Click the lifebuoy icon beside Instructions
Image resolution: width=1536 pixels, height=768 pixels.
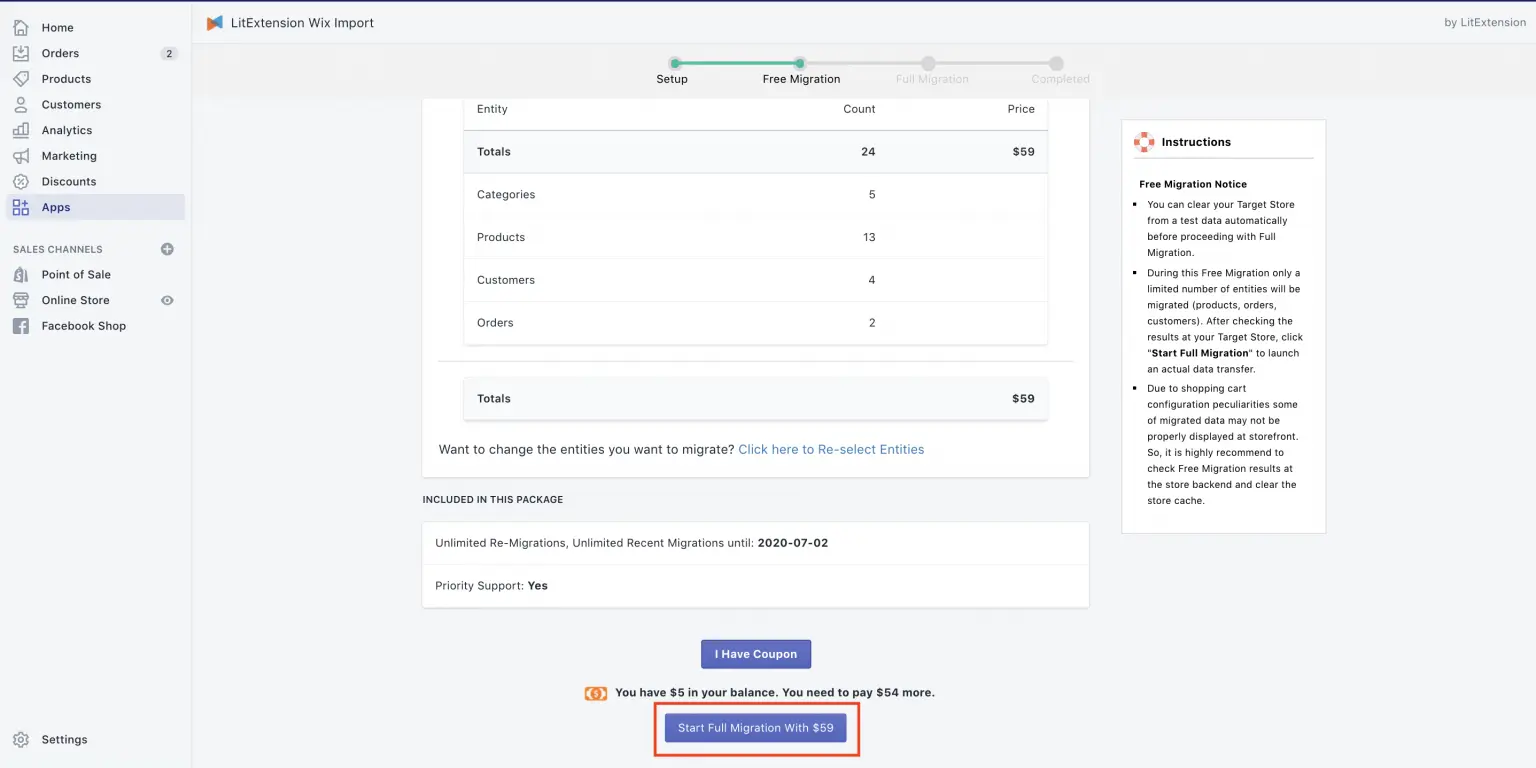pyautogui.click(x=1144, y=142)
